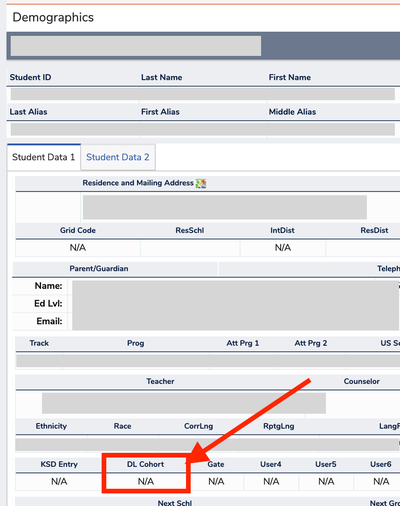
Task: Switch to the Student Data 2 tab
Action: [x=118, y=157]
